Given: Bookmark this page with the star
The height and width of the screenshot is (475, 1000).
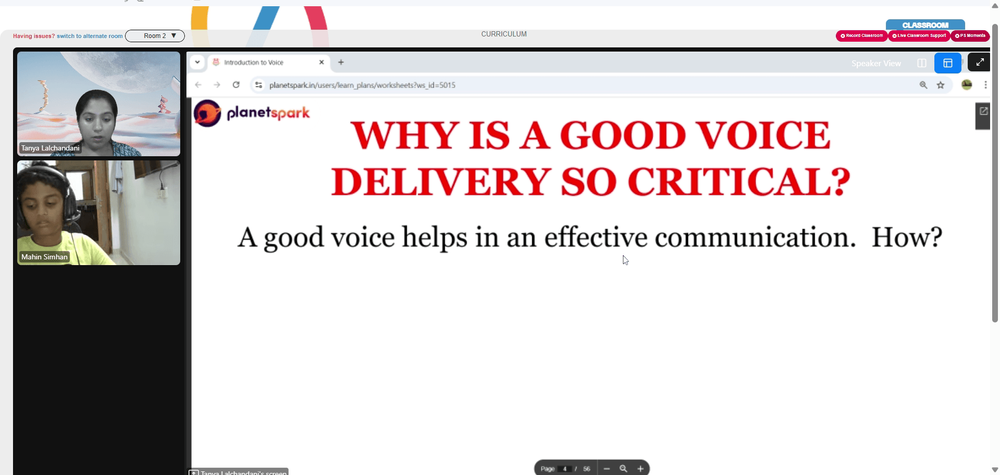Looking at the screenshot, I should pos(940,85).
